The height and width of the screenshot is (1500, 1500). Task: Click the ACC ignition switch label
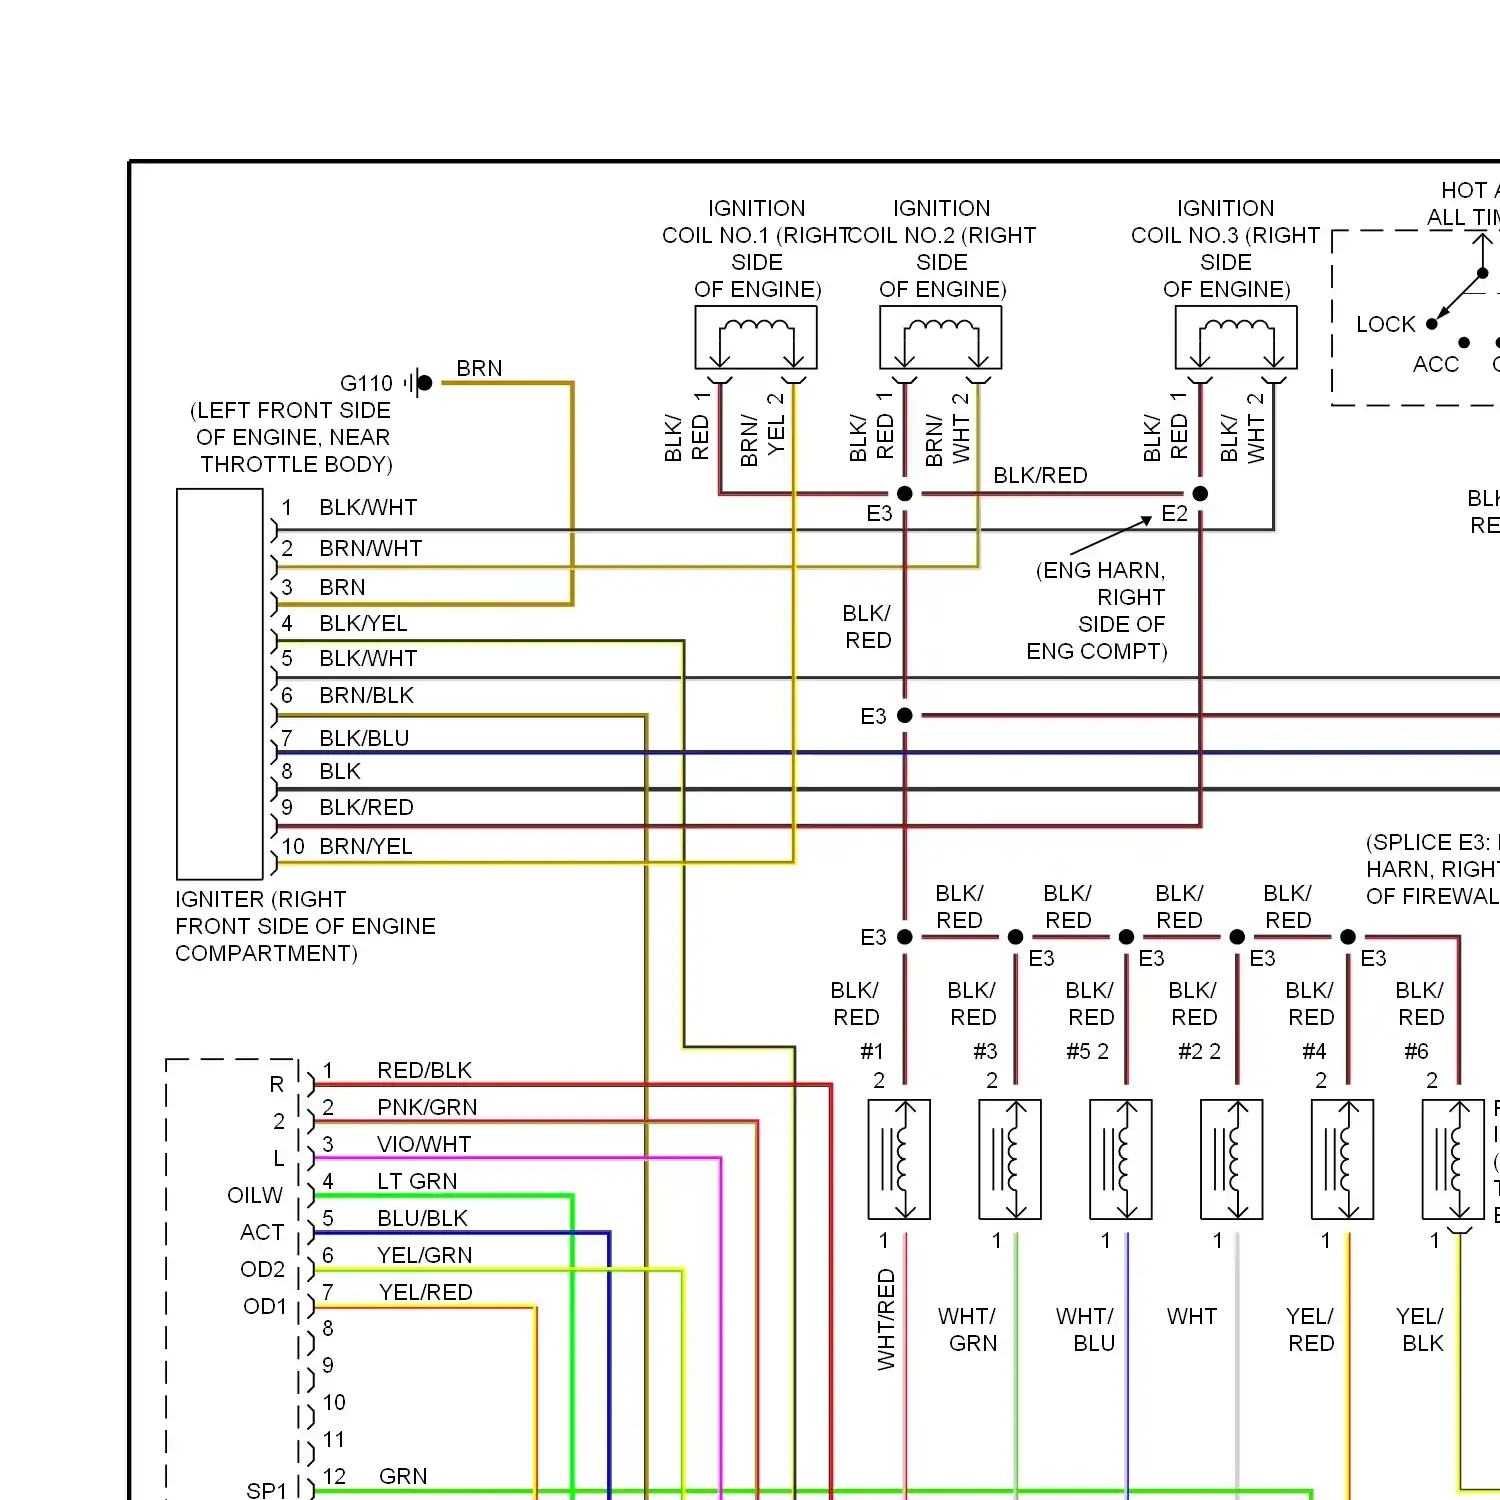click(1435, 364)
